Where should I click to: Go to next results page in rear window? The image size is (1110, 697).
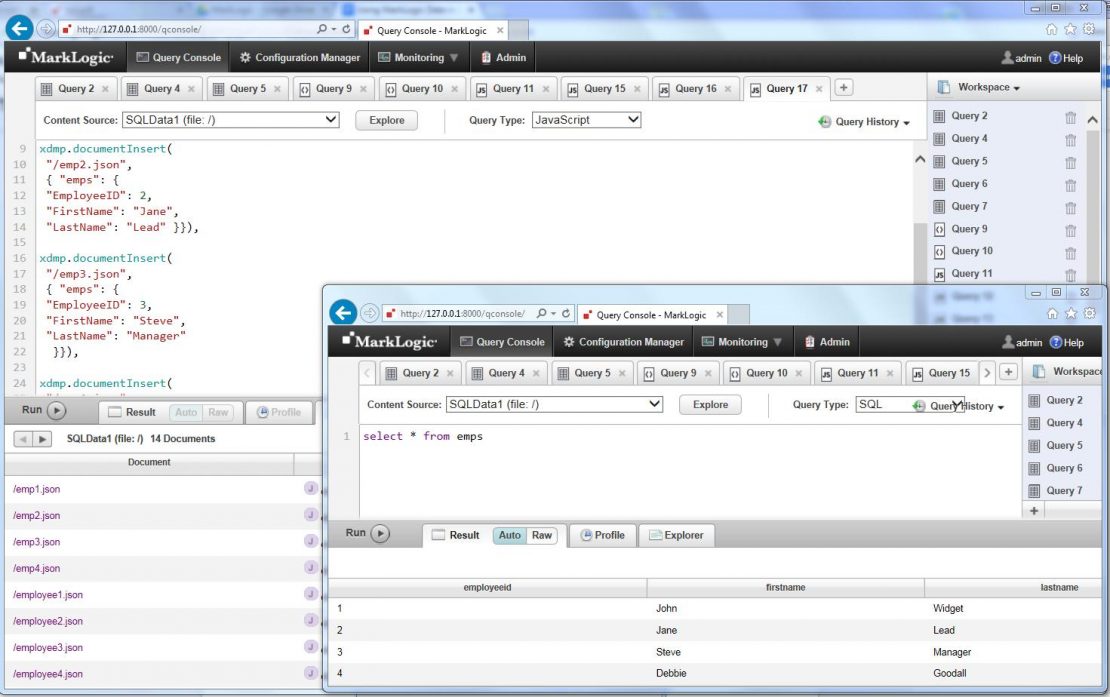point(42,439)
